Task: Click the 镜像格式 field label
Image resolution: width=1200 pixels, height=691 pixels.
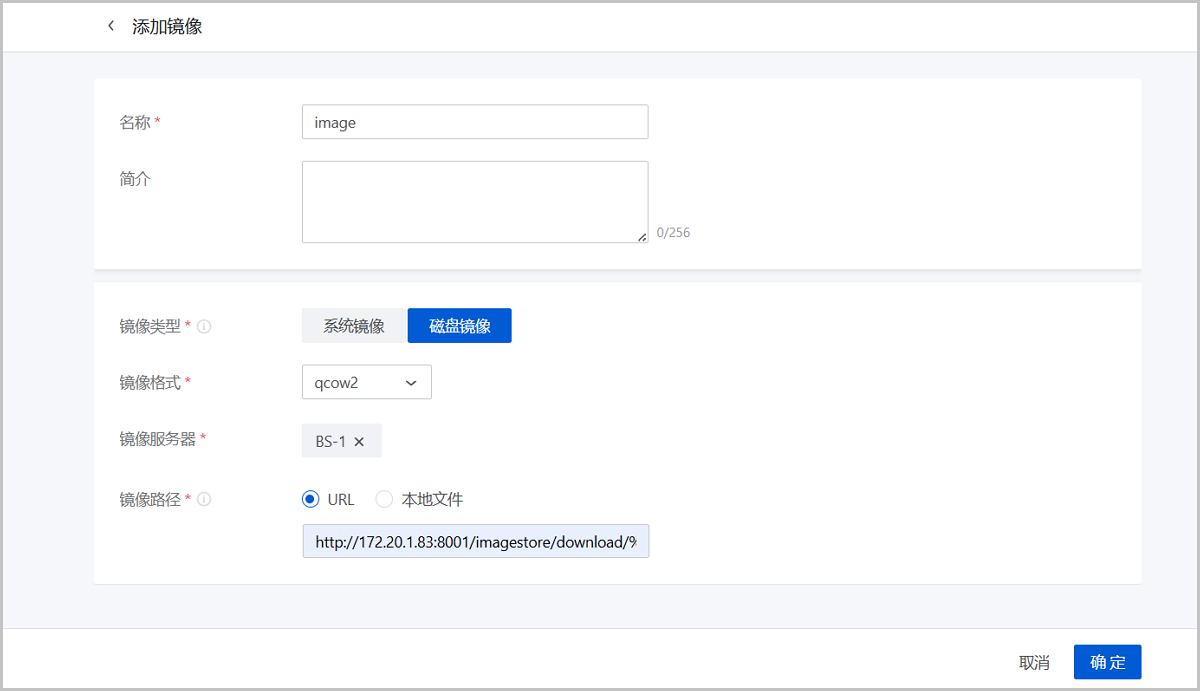Action: 150,382
